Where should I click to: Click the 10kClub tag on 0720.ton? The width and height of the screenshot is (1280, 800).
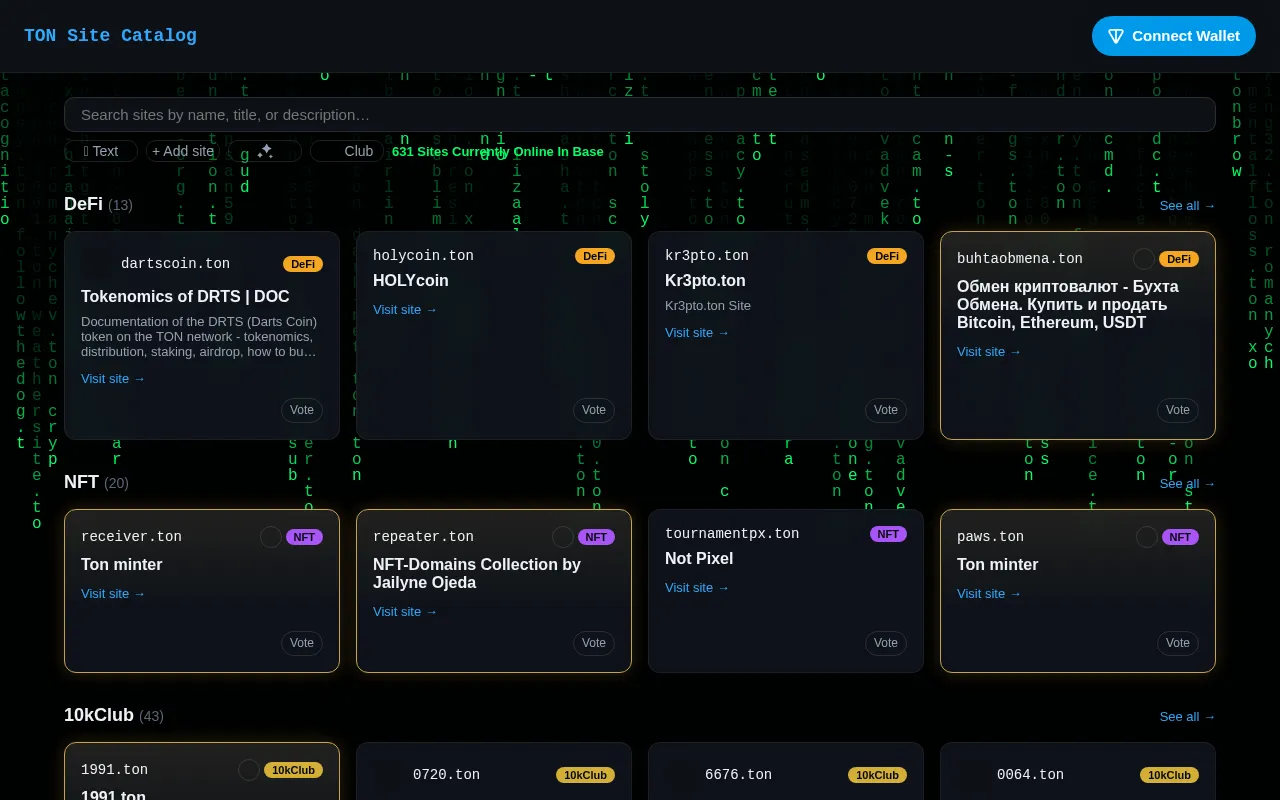point(585,775)
